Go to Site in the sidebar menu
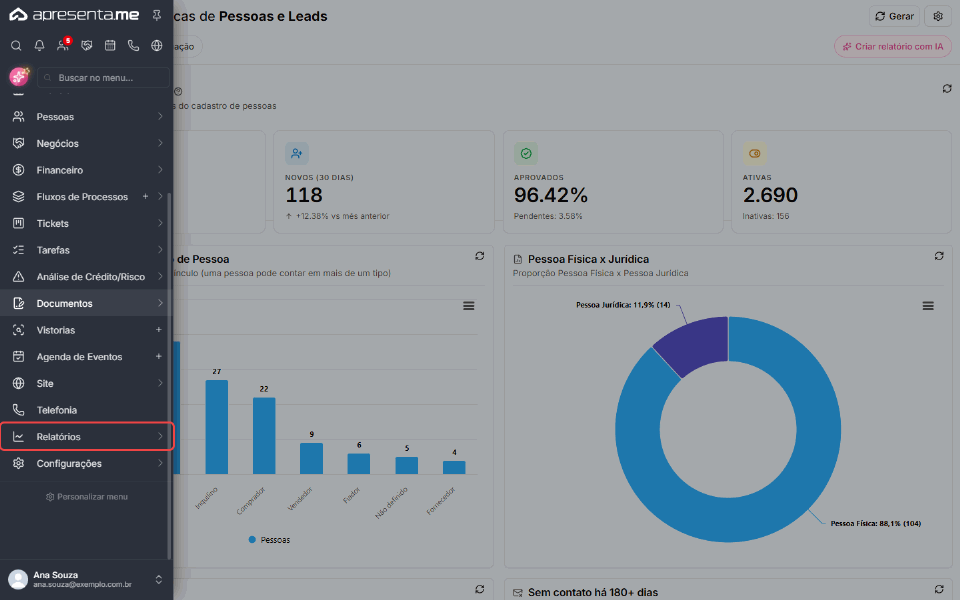 [86, 383]
